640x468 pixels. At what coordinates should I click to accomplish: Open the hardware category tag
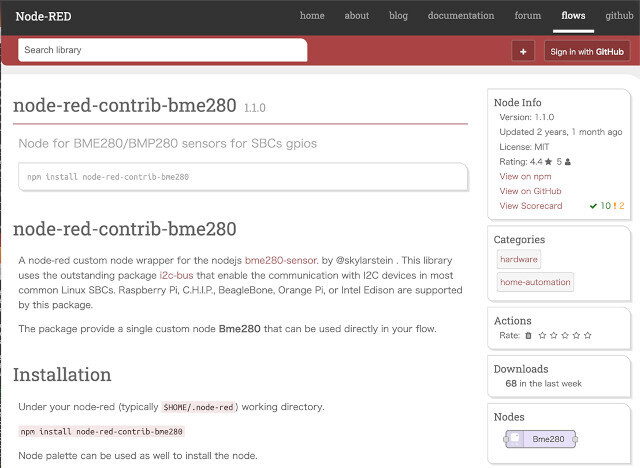click(x=519, y=259)
